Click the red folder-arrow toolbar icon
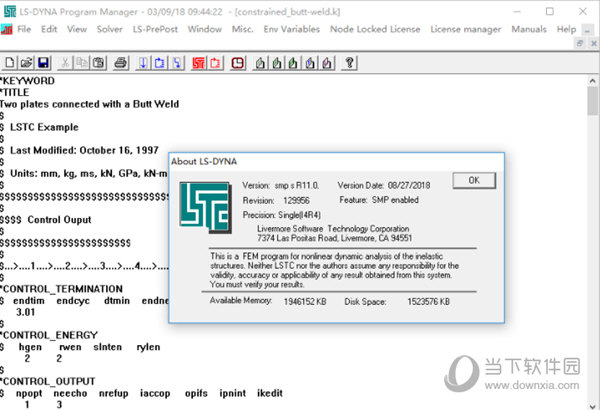The image size is (600, 410). tap(215, 63)
